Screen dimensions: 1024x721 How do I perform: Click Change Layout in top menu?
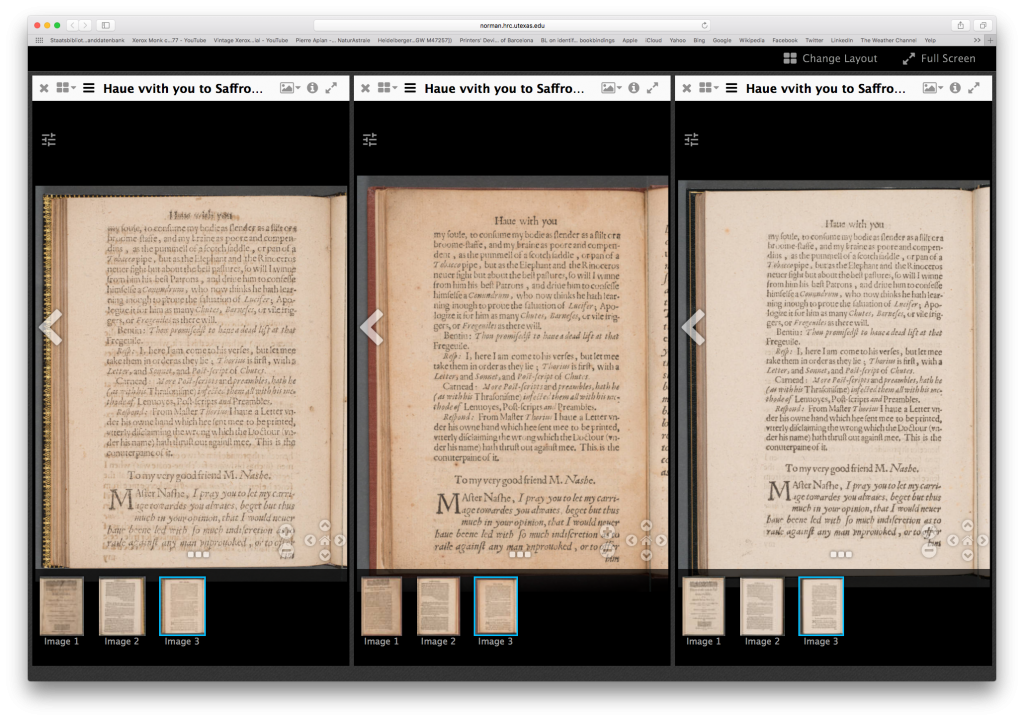[x=830, y=59]
